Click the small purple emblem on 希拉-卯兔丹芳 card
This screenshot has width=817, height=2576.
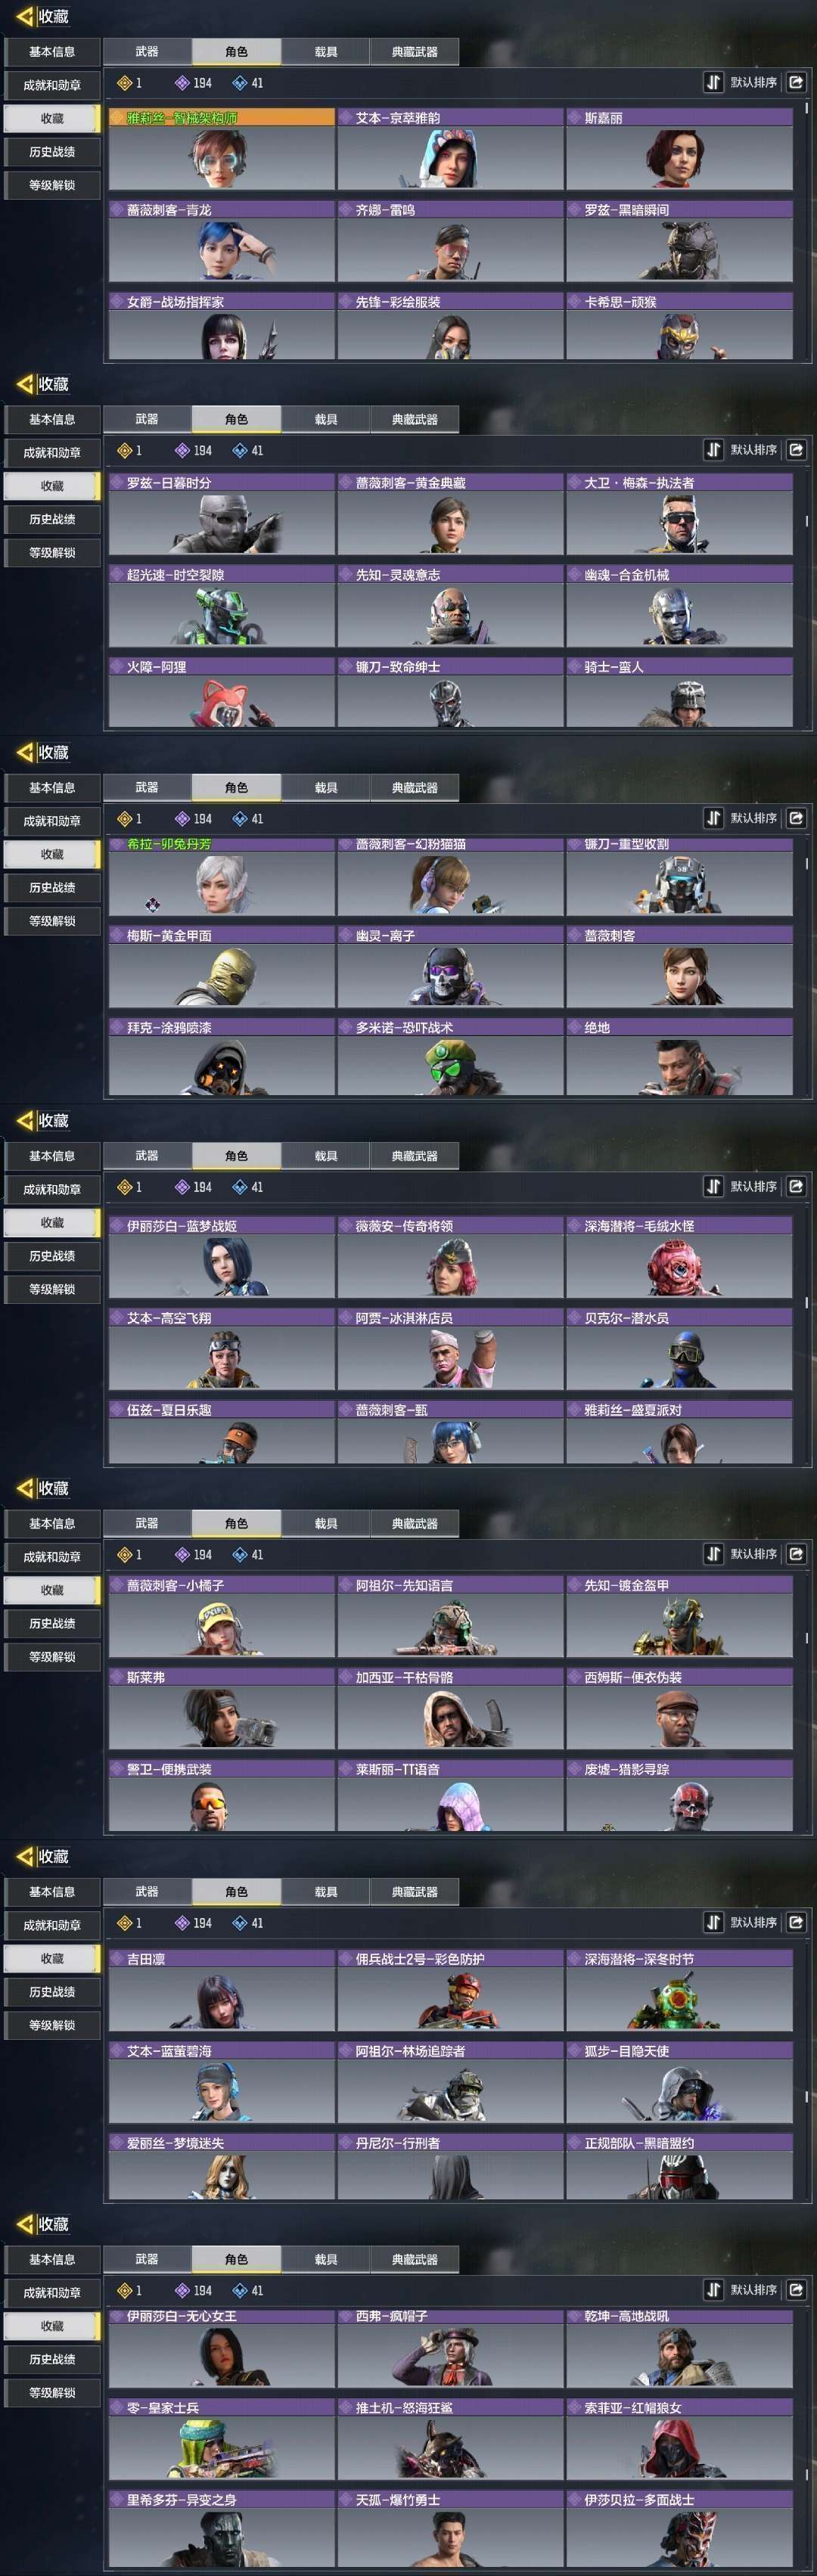tap(152, 904)
